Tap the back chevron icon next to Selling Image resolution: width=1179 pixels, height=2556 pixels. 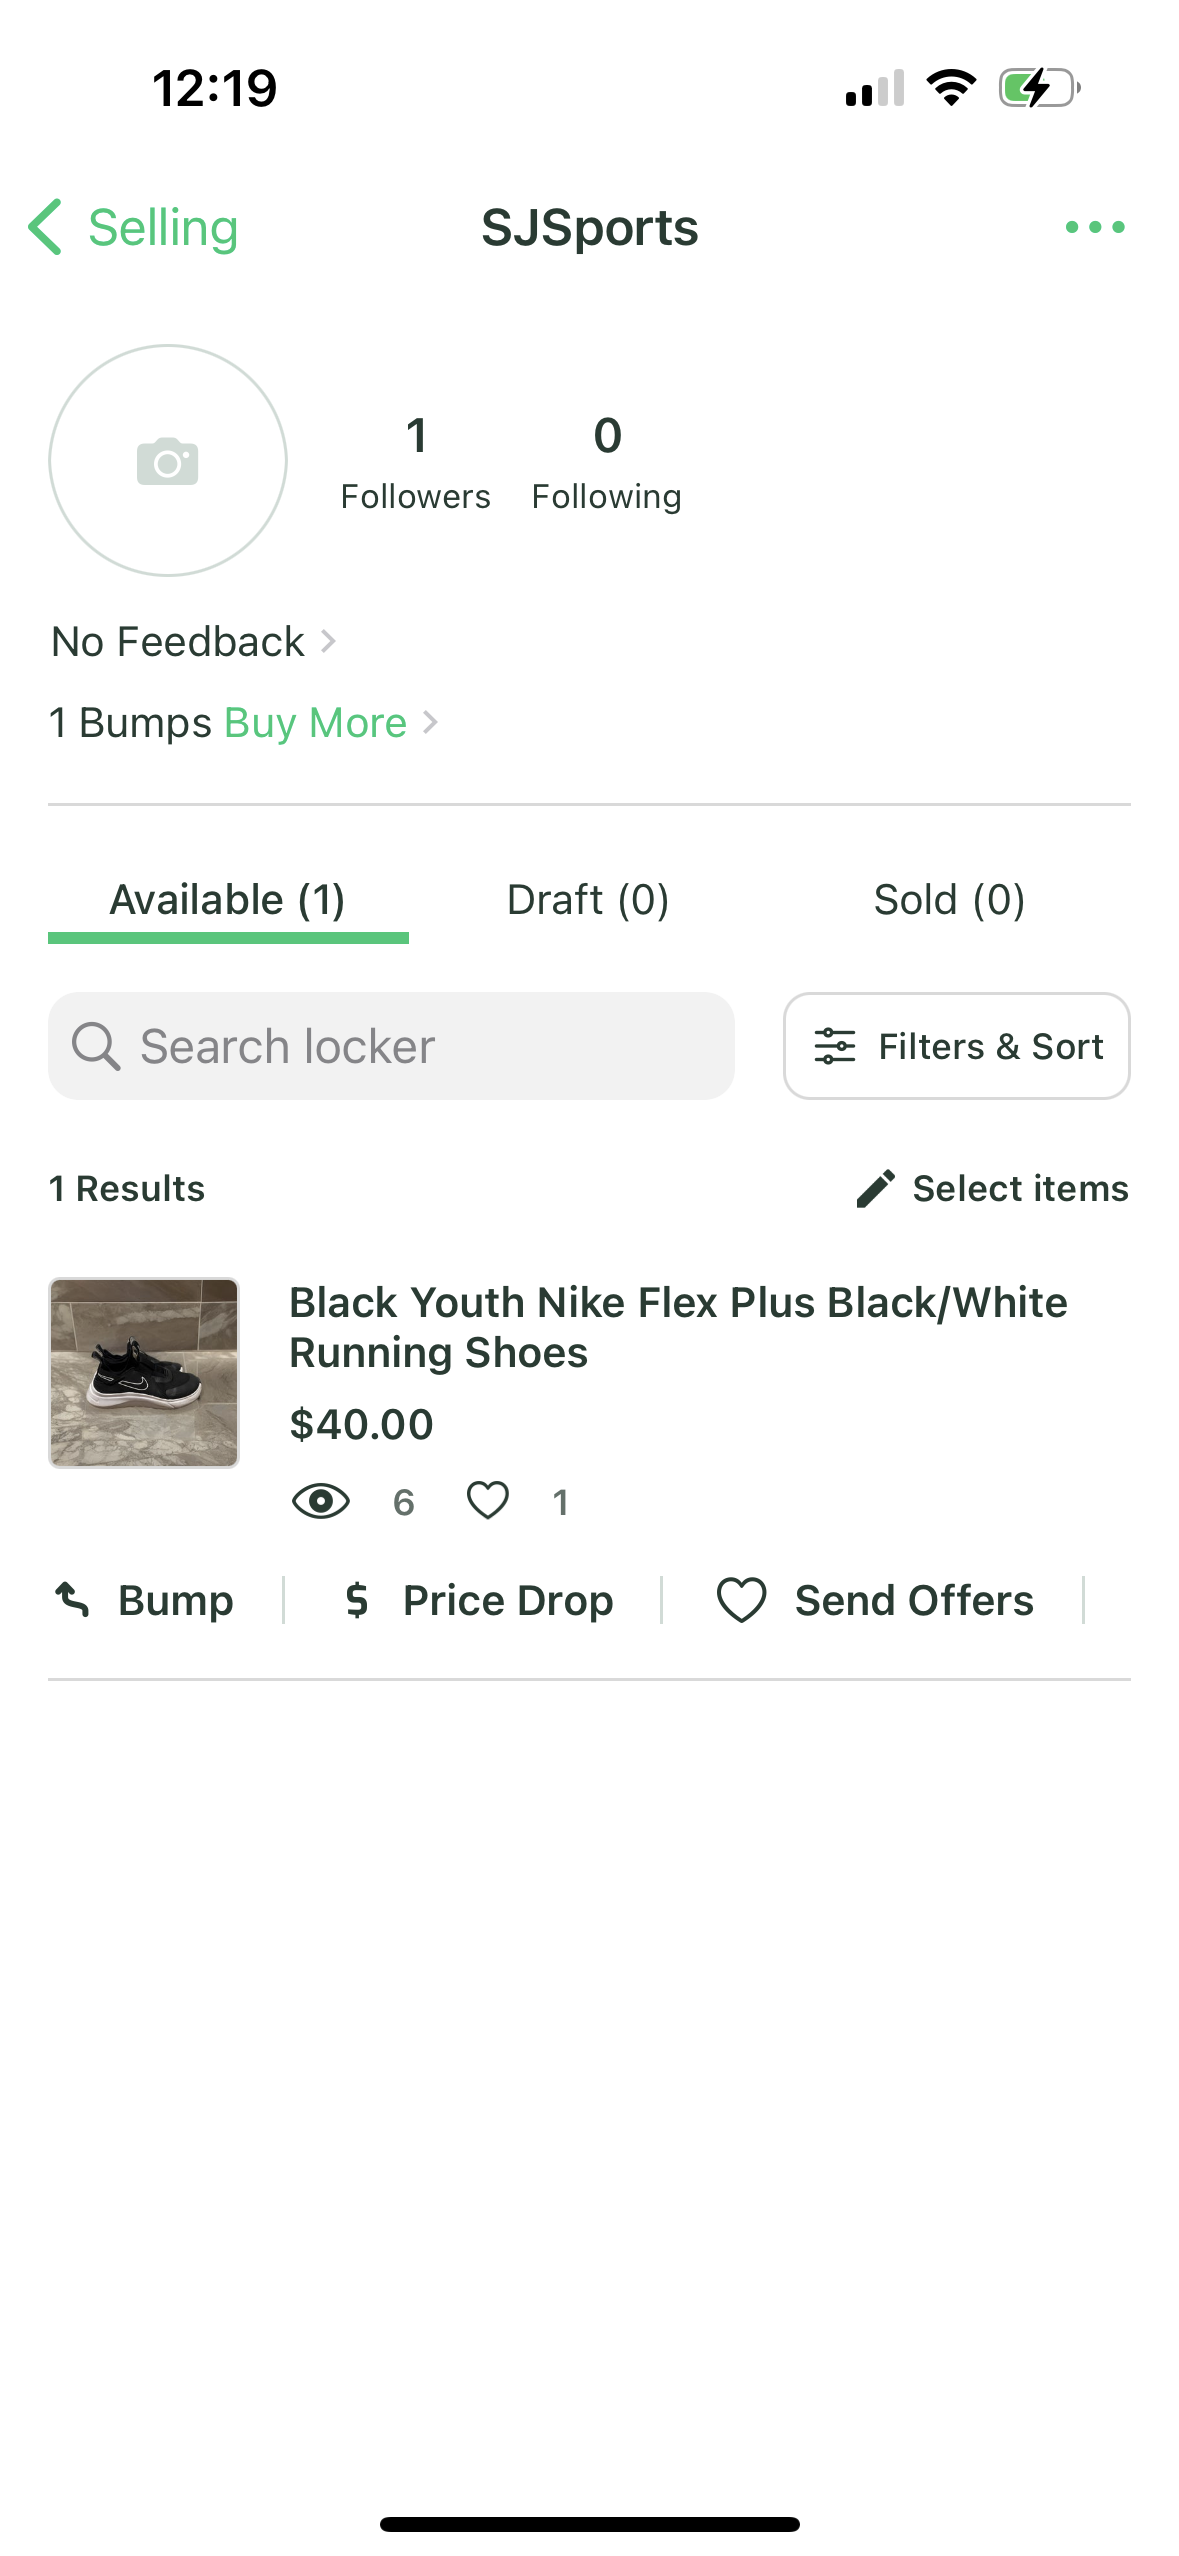tap(45, 227)
